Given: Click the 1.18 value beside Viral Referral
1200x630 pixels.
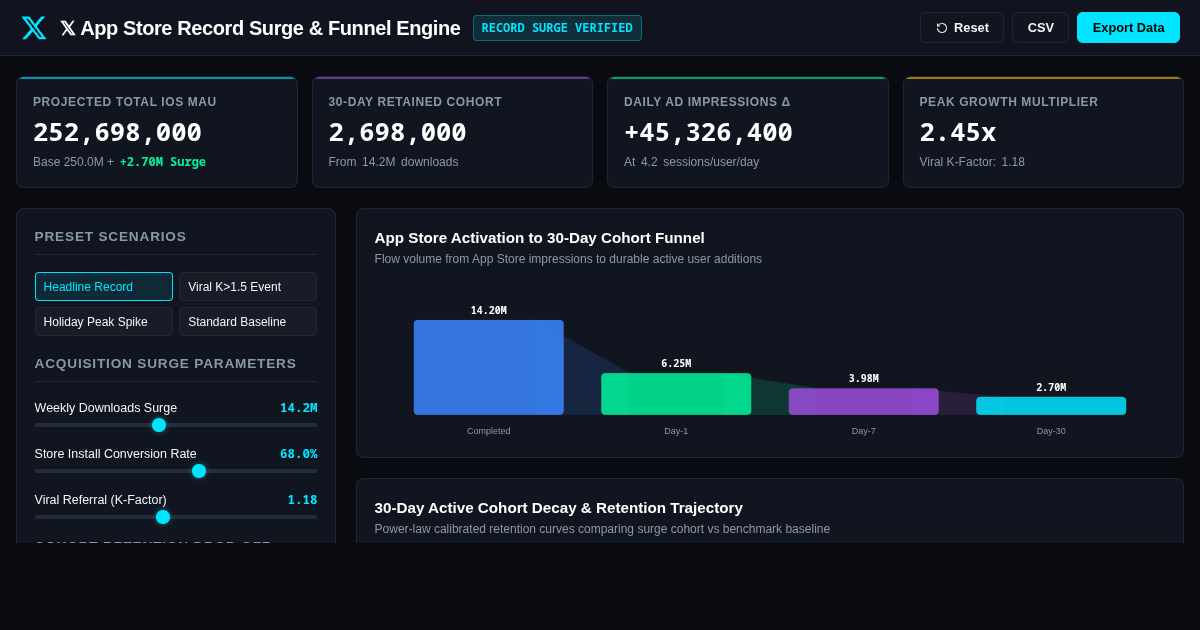Looking at the screenshot, I should coord(302,500).
